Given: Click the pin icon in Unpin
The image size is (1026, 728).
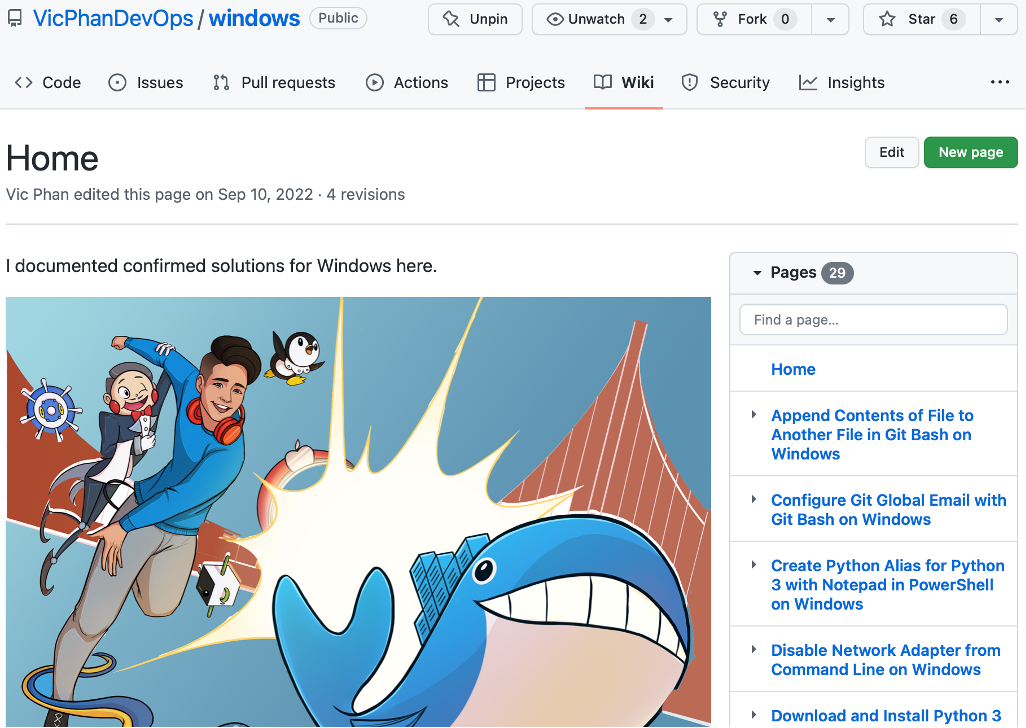Looking at the screenshot, I should pos(451,19).
